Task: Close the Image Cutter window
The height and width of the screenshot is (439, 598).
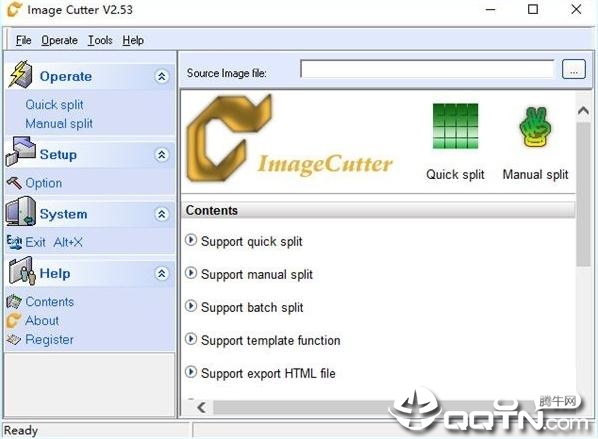Action: (576, 10)
